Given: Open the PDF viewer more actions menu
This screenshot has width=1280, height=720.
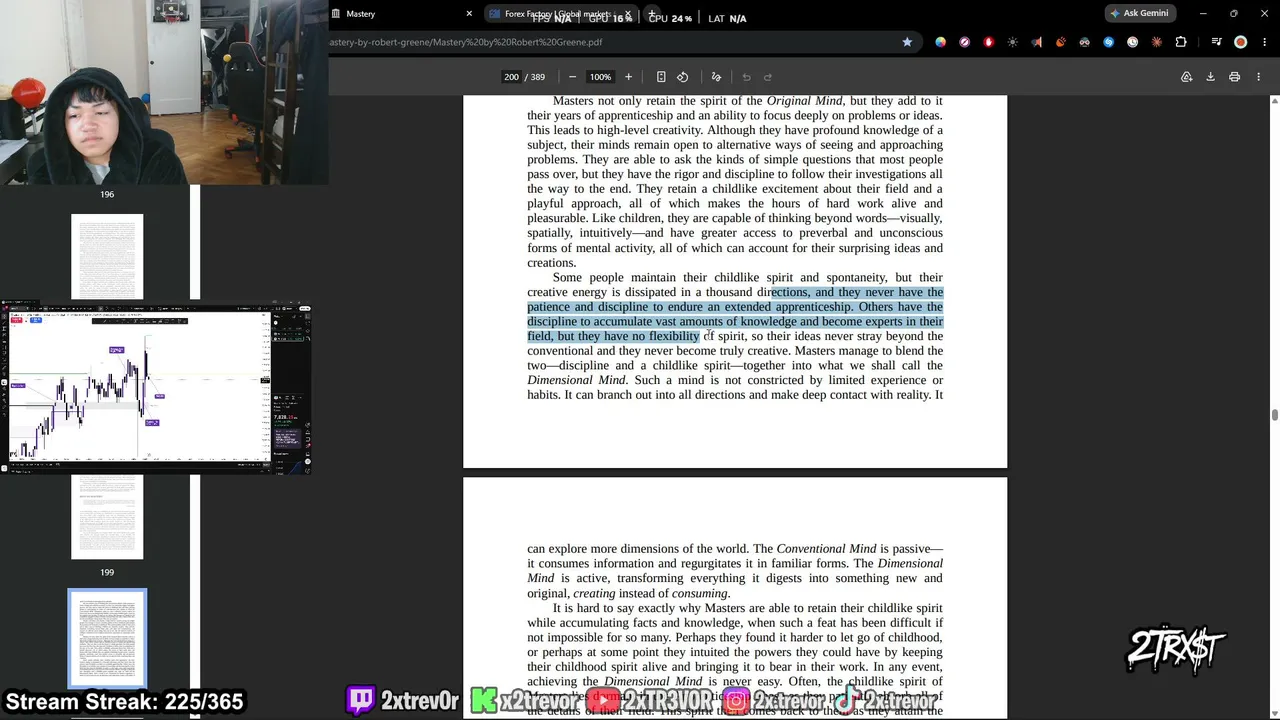Looking at the screenshot, I should [x=1258, y=77].
